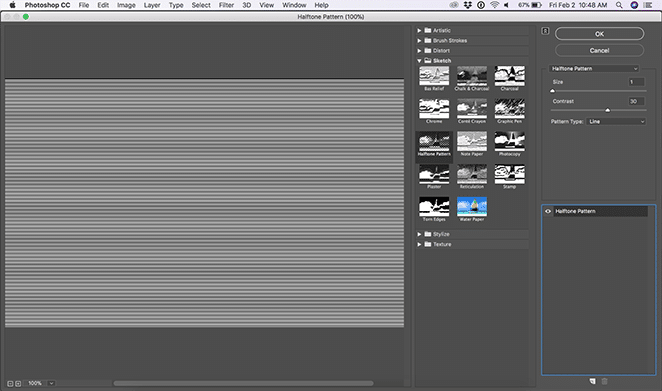Open the Help menu
The image size is (662, 391).
pyautogui.click(x=321, y=5)
